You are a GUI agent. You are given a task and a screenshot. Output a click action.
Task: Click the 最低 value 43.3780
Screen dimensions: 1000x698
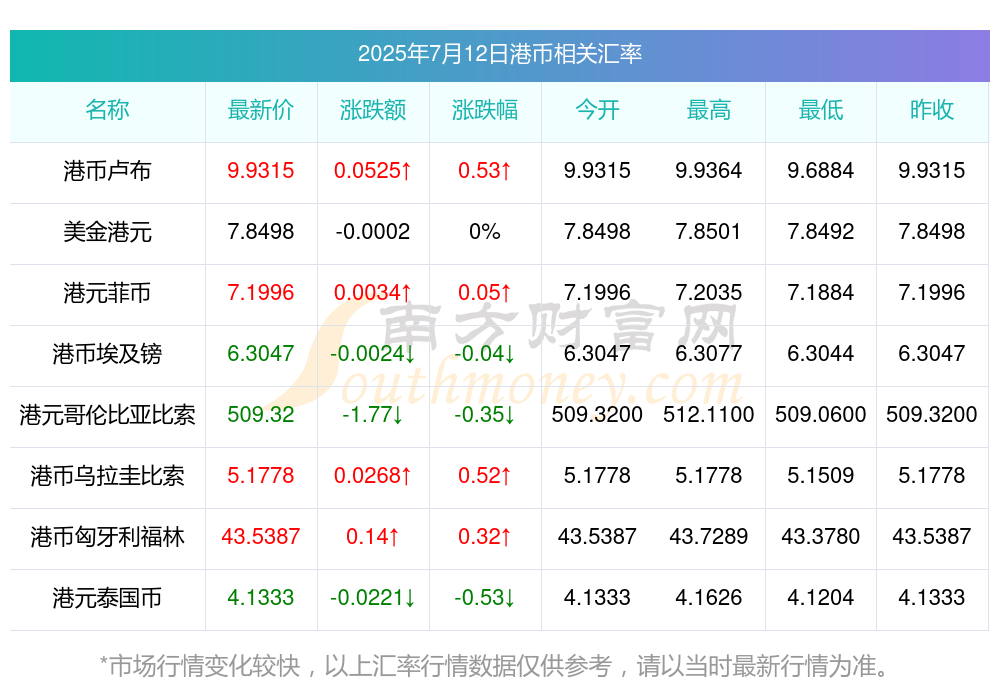[821, 536]
